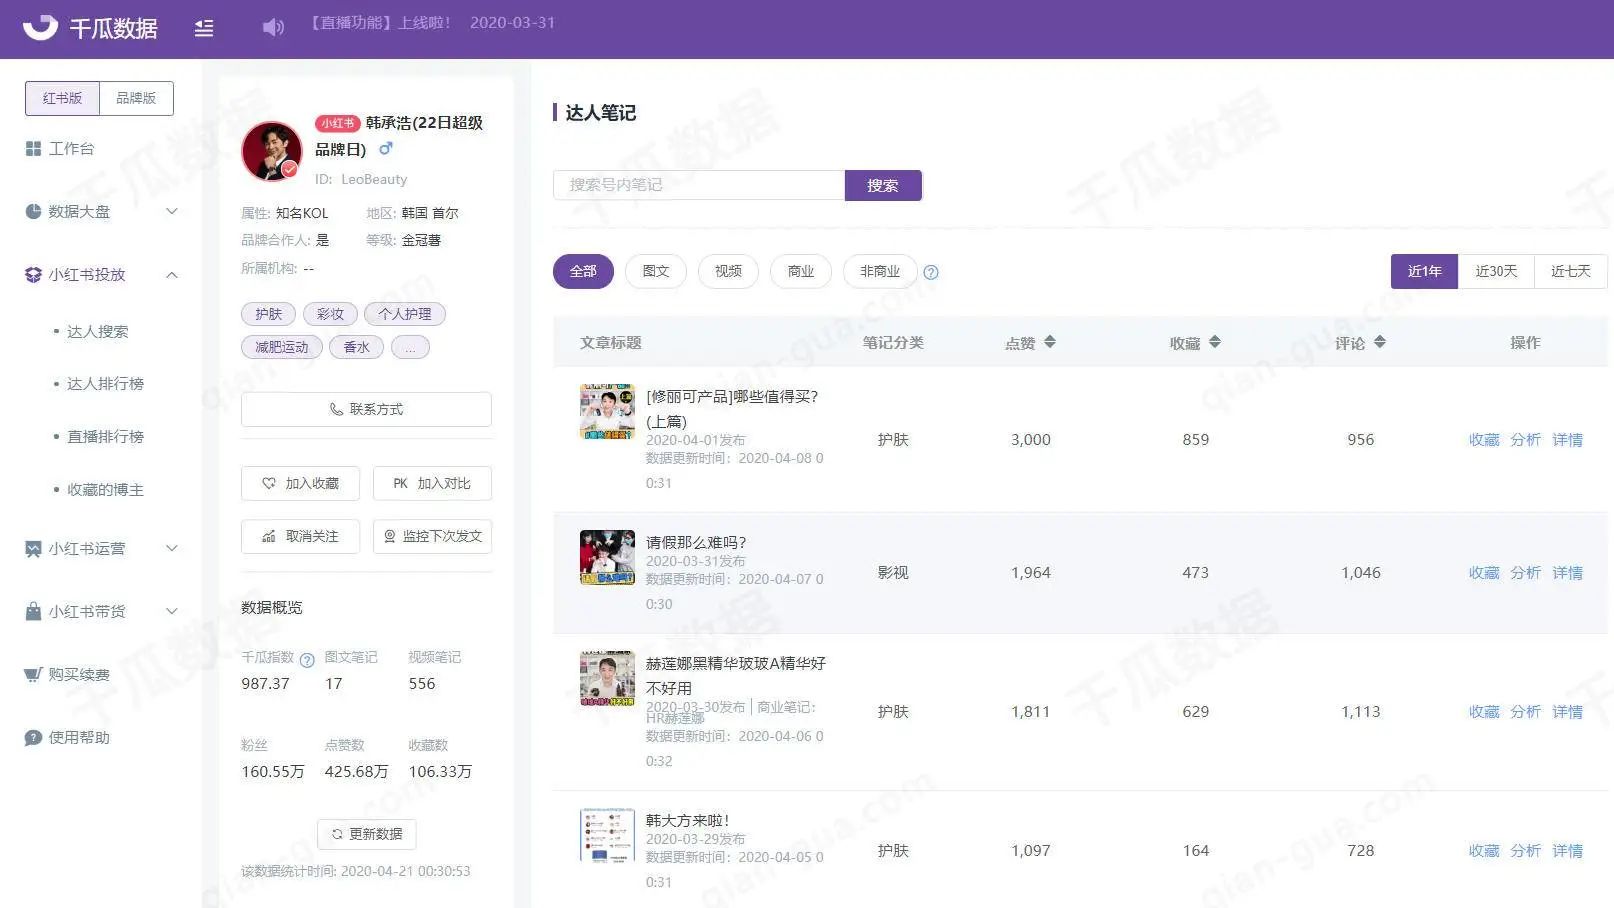
Task: Click the 千瓜指数 help question icon
Action: [307, 660]
